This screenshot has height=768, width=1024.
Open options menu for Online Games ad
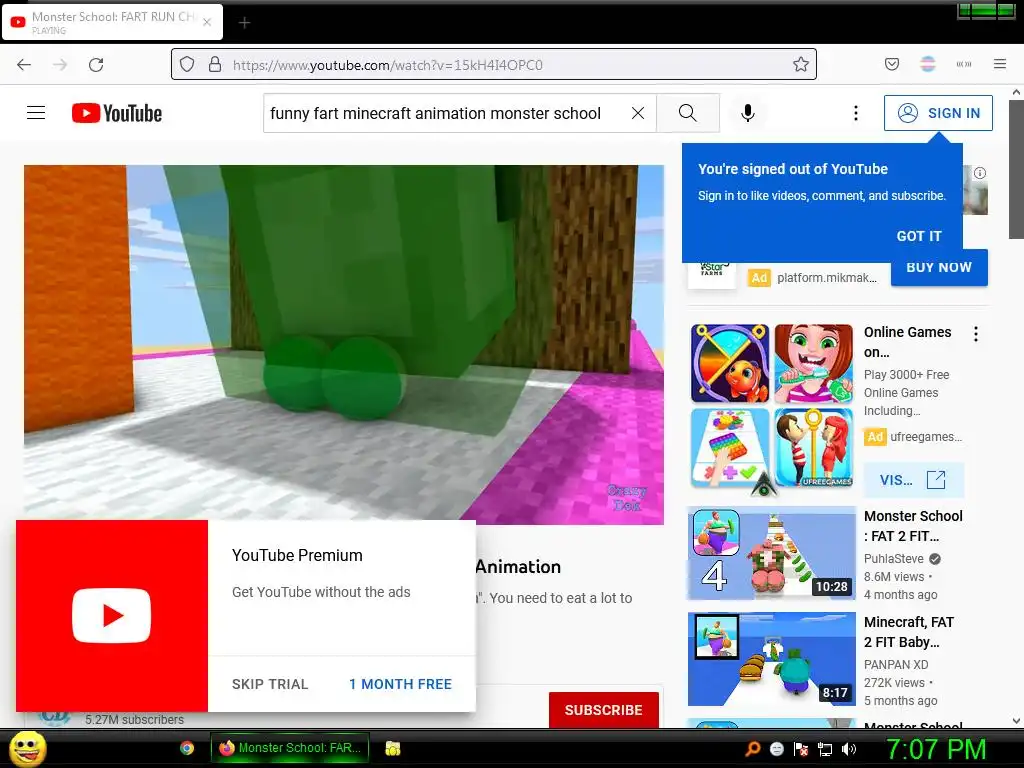976,334
